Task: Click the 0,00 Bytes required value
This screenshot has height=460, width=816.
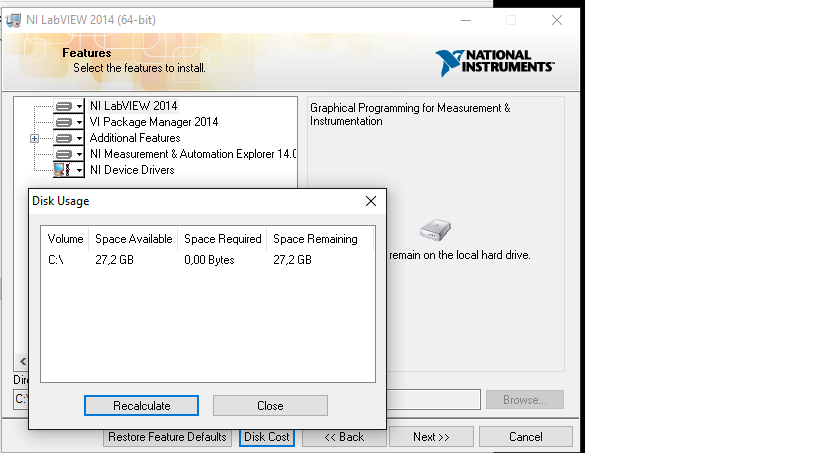Action: (x=209, y=260)
